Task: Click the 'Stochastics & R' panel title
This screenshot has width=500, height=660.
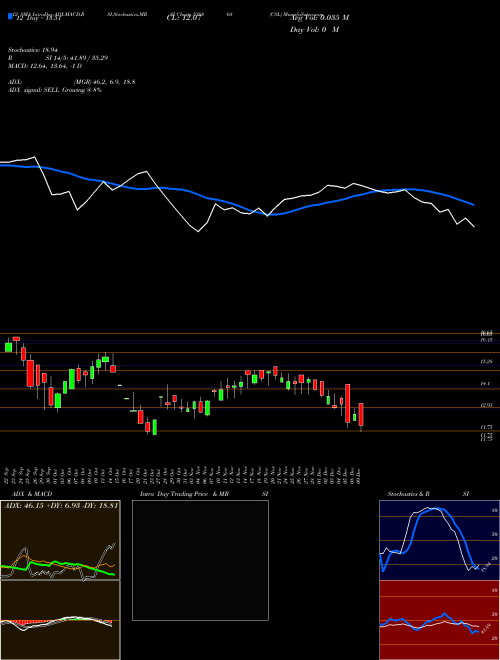Action: (409, 494)
